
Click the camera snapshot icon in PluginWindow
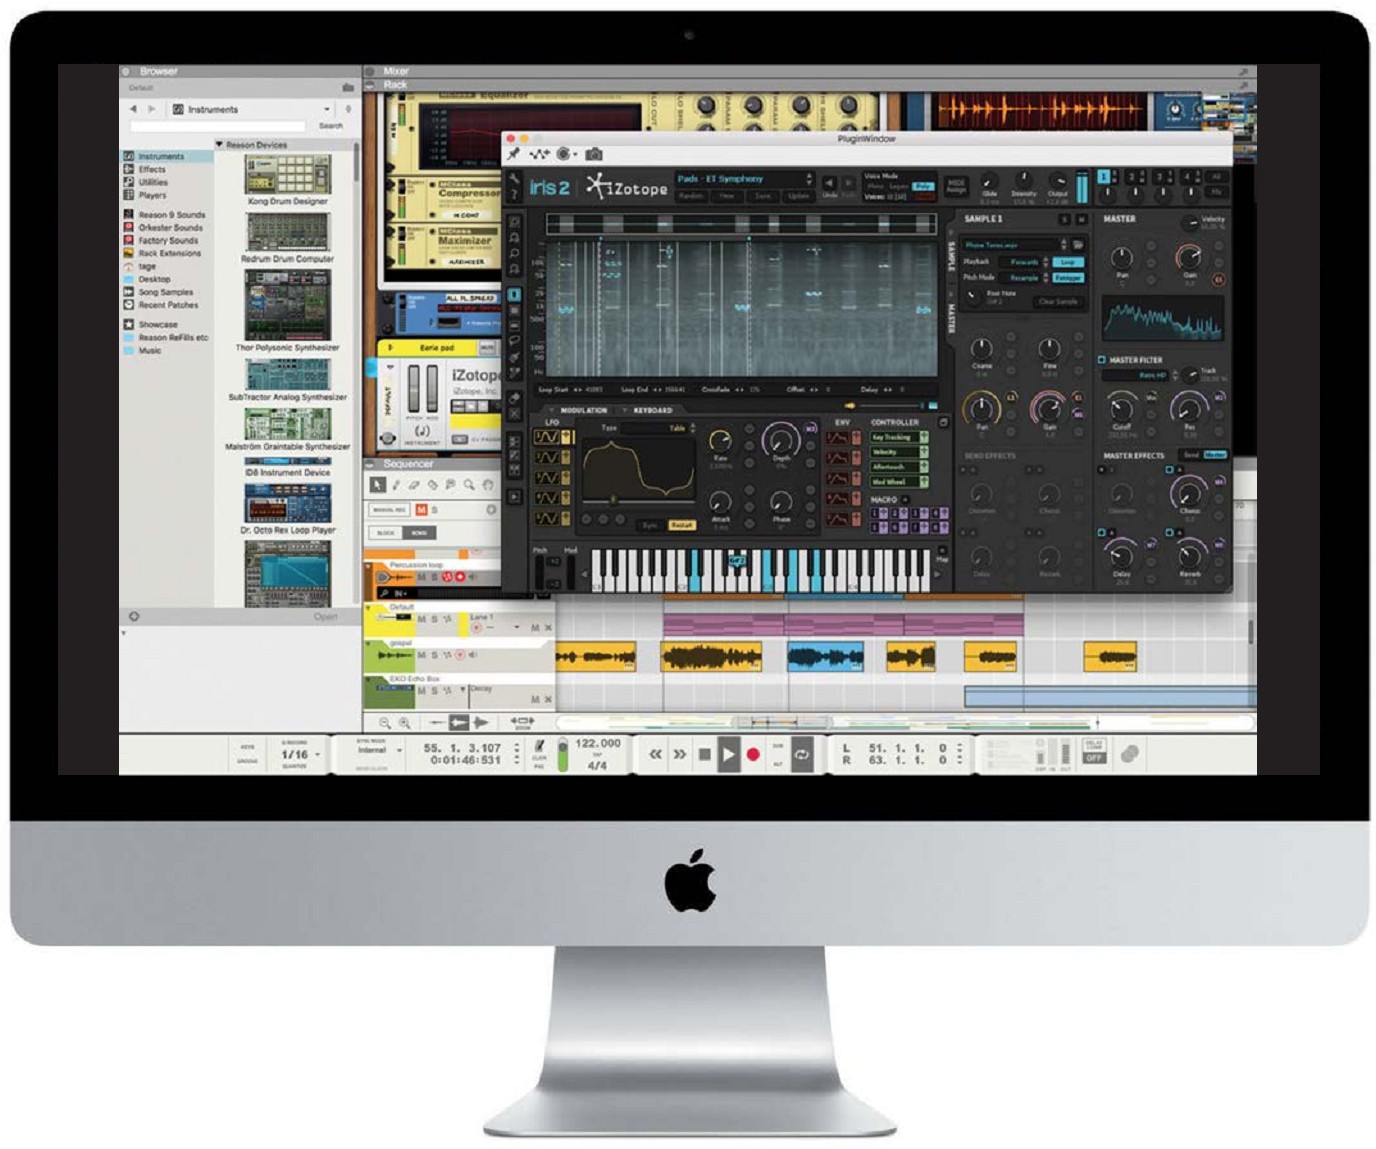point(594,154)
